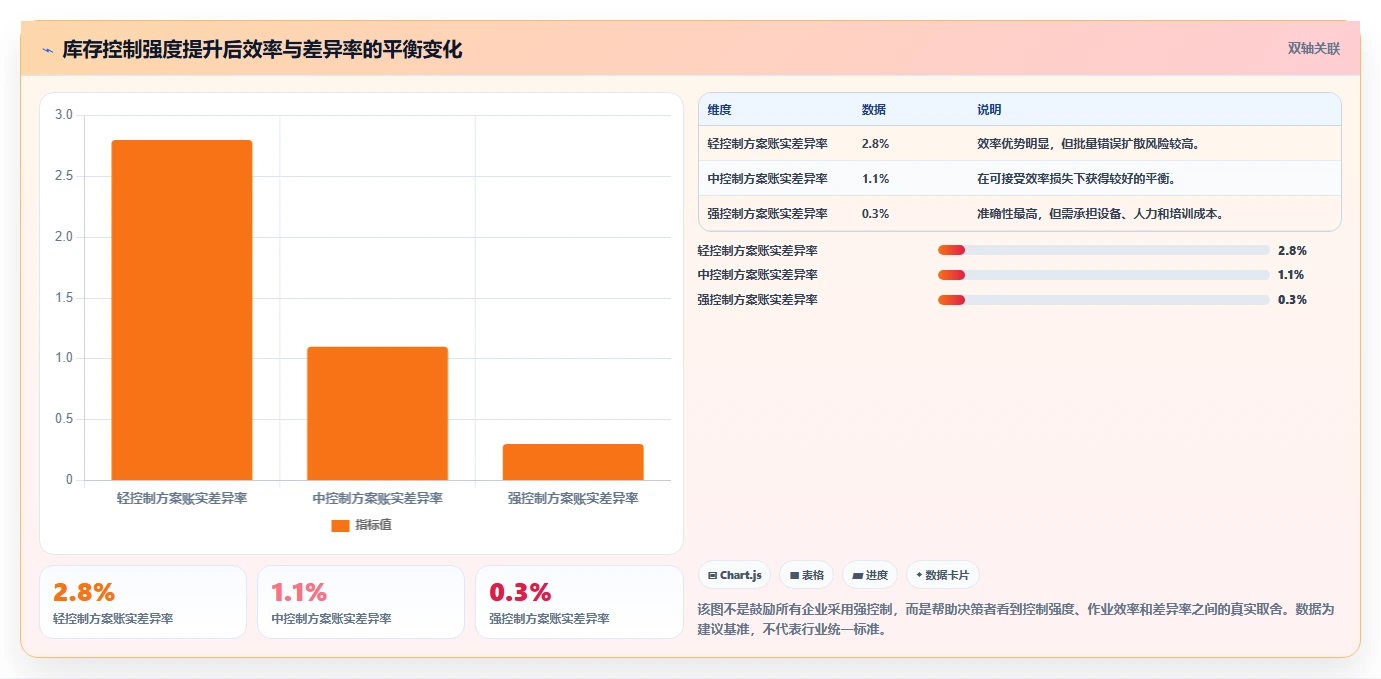Viewport: 1381px width, 679px height.
Task: Click the lightning icon beside the title
Action: [48, 50]
